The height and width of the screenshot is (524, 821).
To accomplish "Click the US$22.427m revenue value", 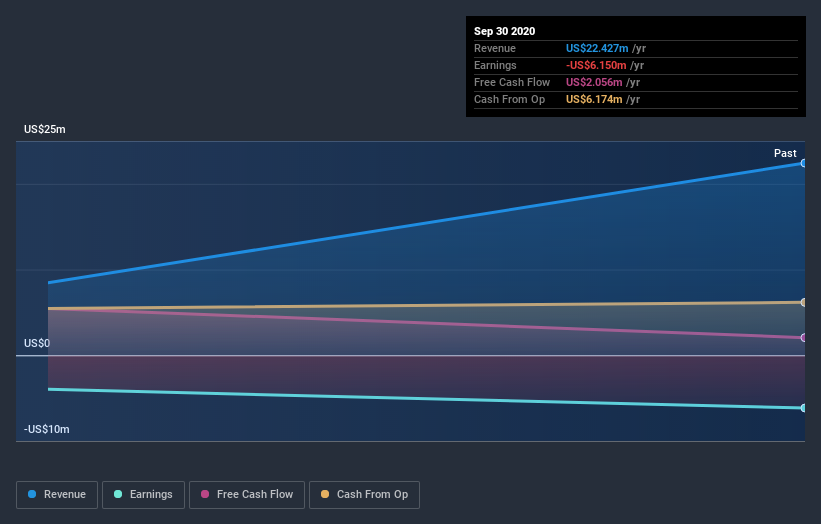I will (597, 48).
